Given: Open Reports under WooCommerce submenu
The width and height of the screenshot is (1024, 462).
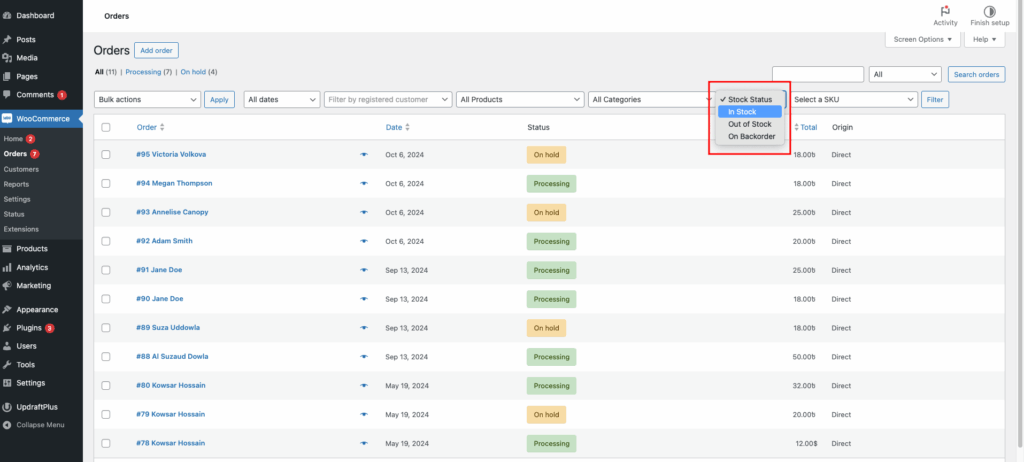Looking at the screenshot, I should (16, 184).
